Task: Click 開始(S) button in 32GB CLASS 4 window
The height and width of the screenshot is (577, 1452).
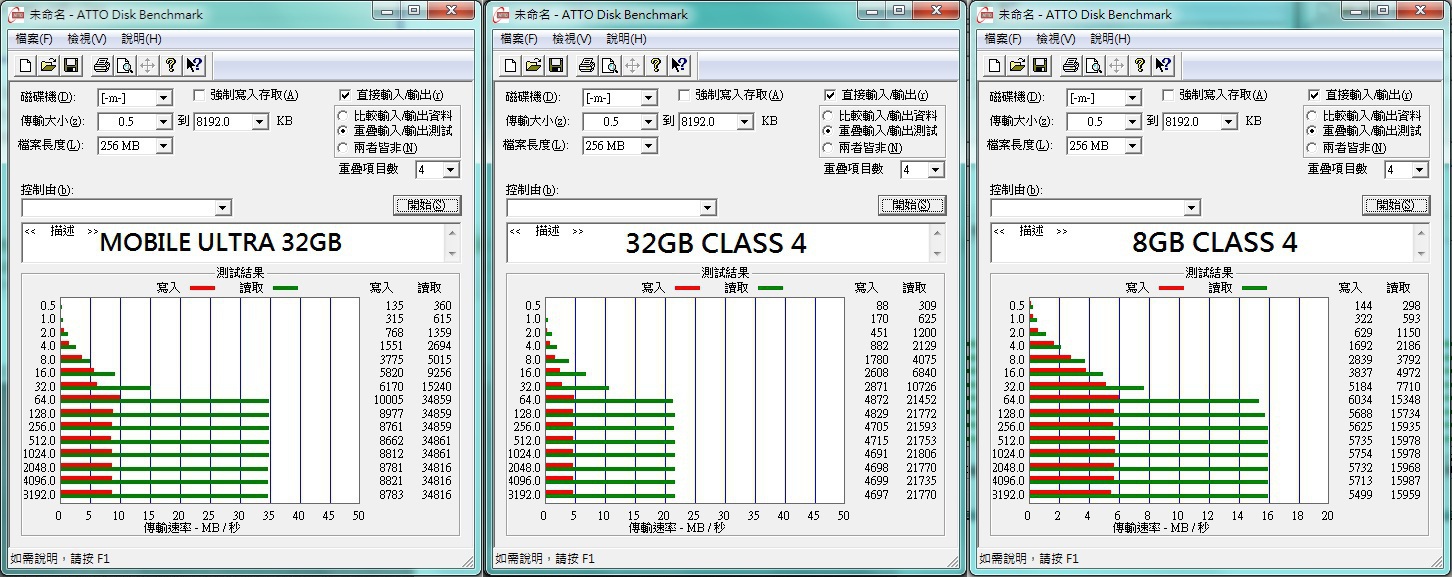Action: click(x=911, y=205)
